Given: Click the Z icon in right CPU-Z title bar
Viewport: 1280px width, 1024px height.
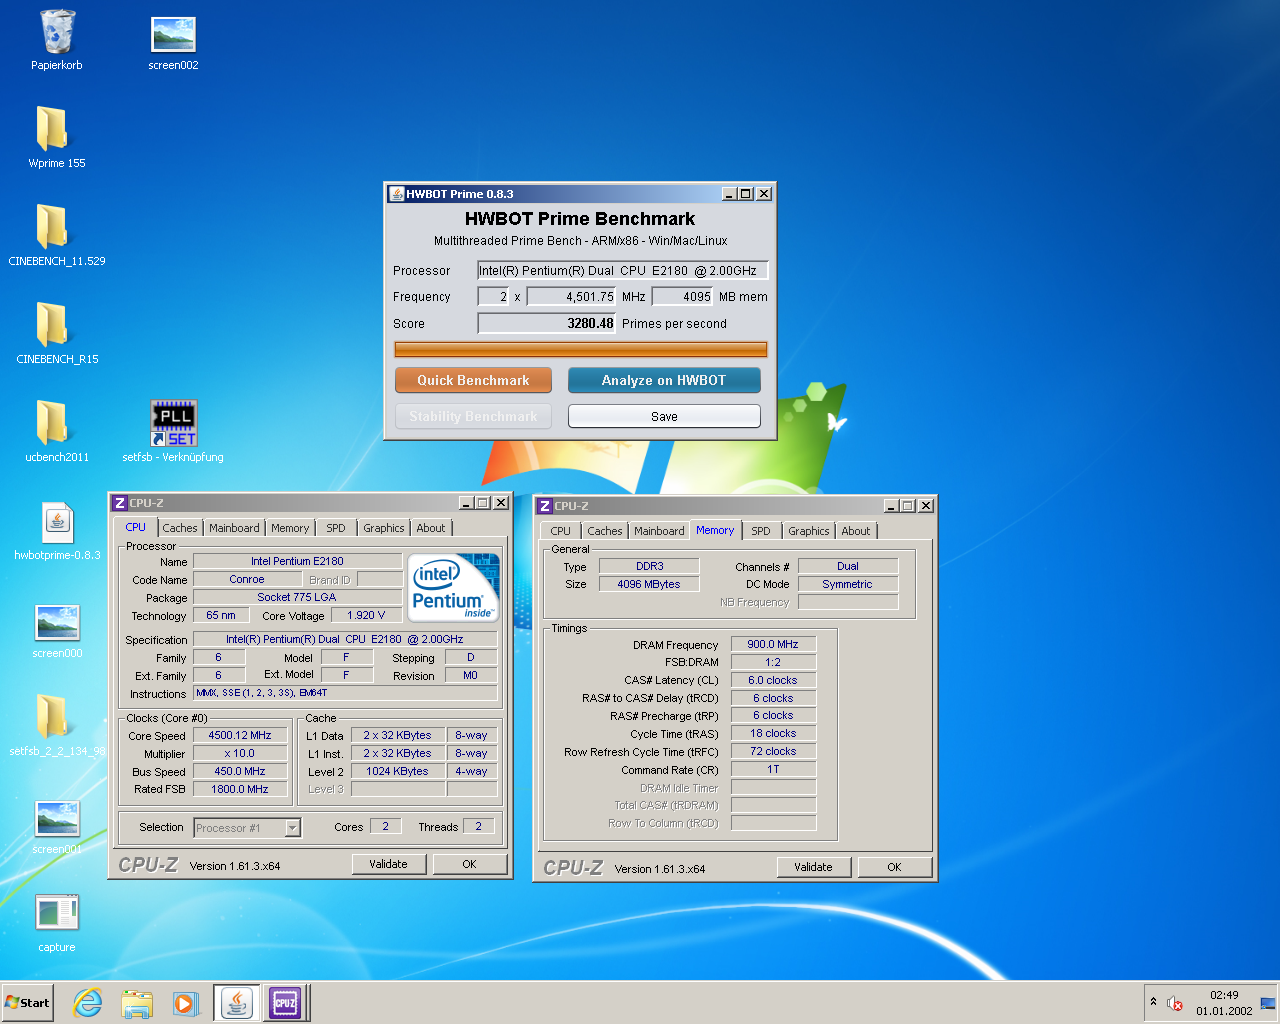Looking at the screenshot, I should tap(545, 506).
